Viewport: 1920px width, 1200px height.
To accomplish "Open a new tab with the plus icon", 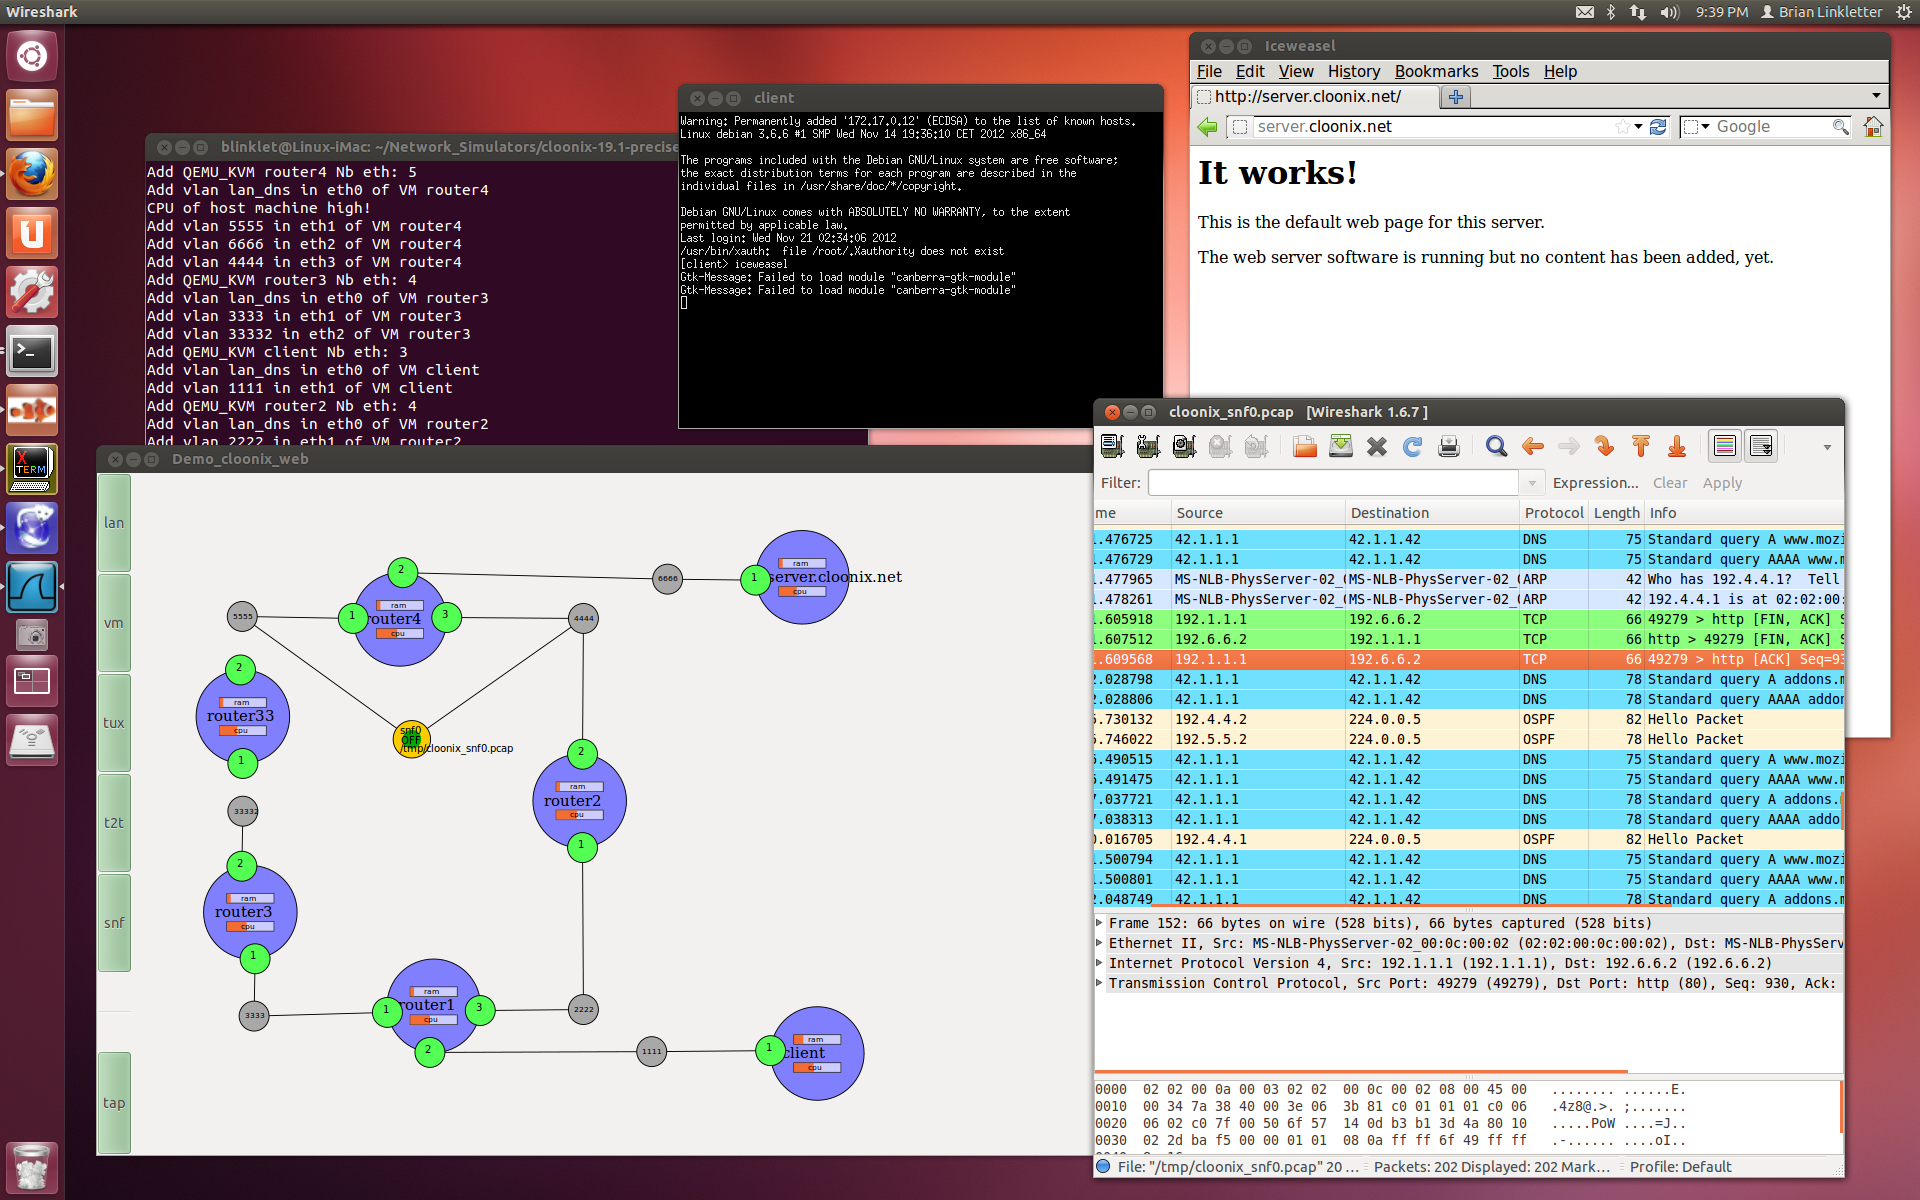I will [1456, 97].
